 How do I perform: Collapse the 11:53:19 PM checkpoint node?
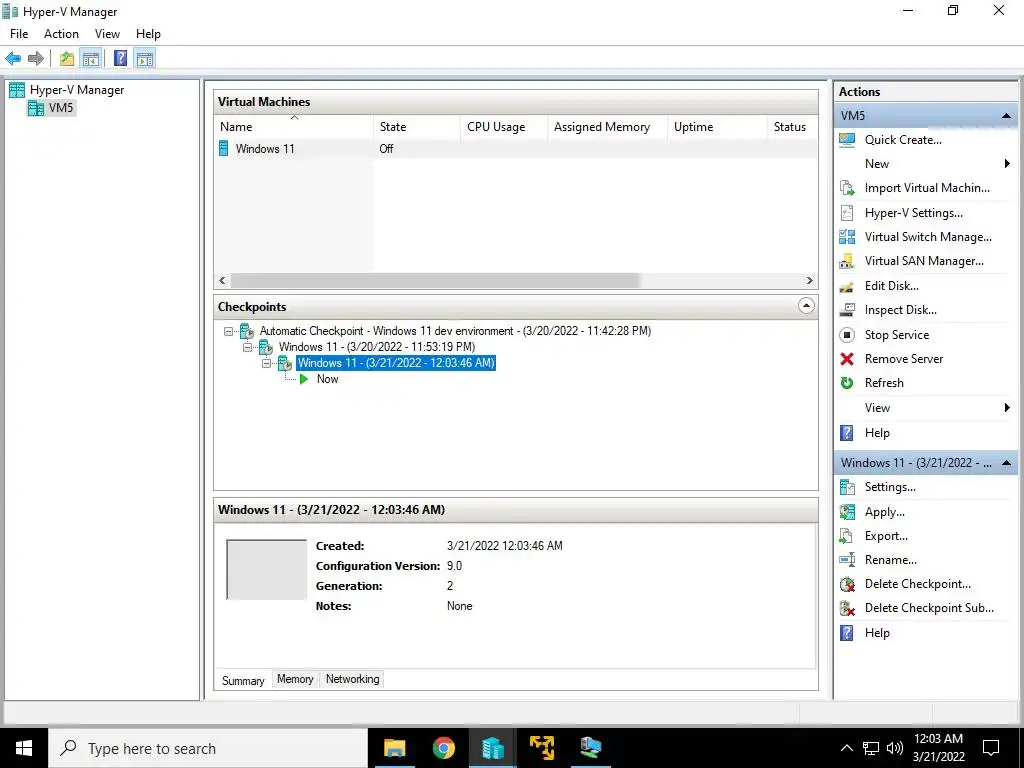[x=248, y=347]
